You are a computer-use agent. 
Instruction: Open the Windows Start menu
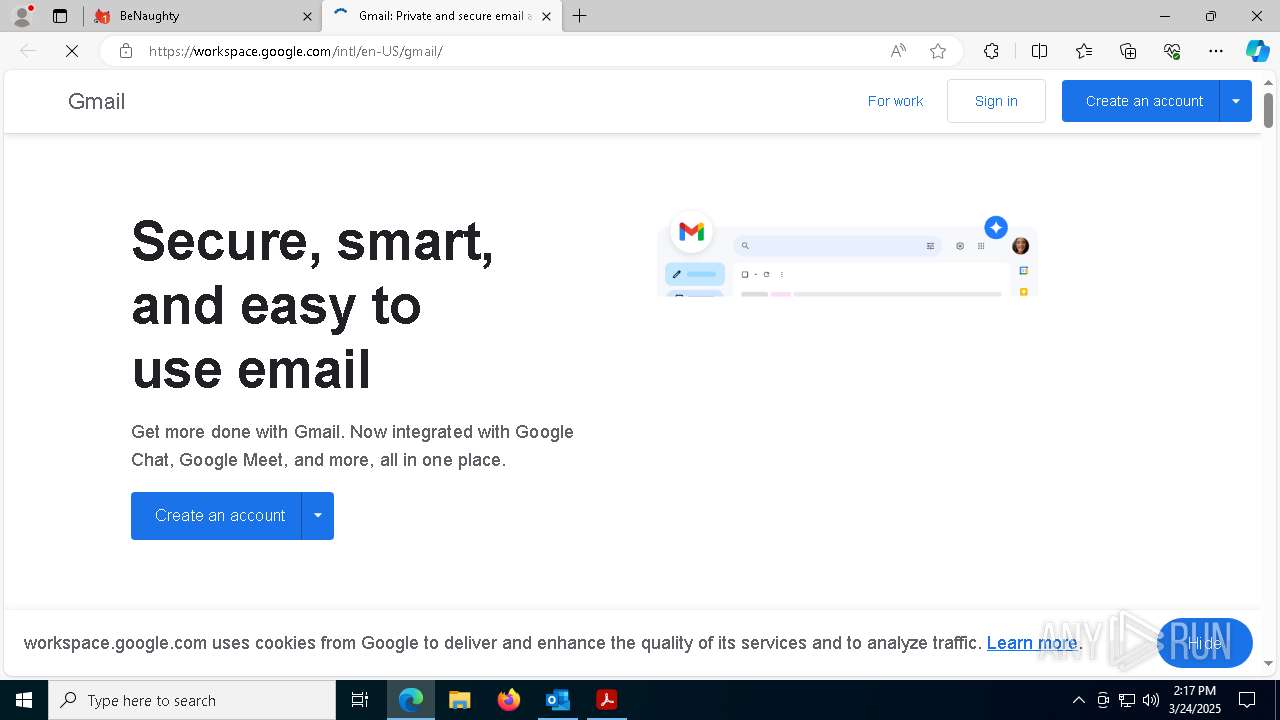(x=24, y=700)
